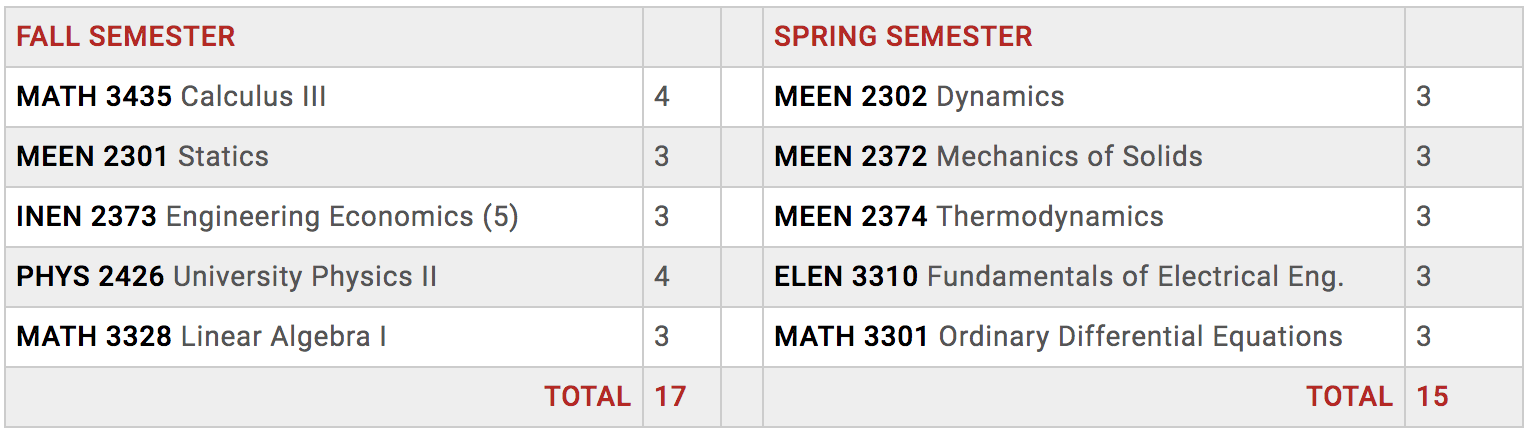Click the Fall semester TOTAL label
The height and width of the screenshot is (434, 1528).
click(587, 397)
